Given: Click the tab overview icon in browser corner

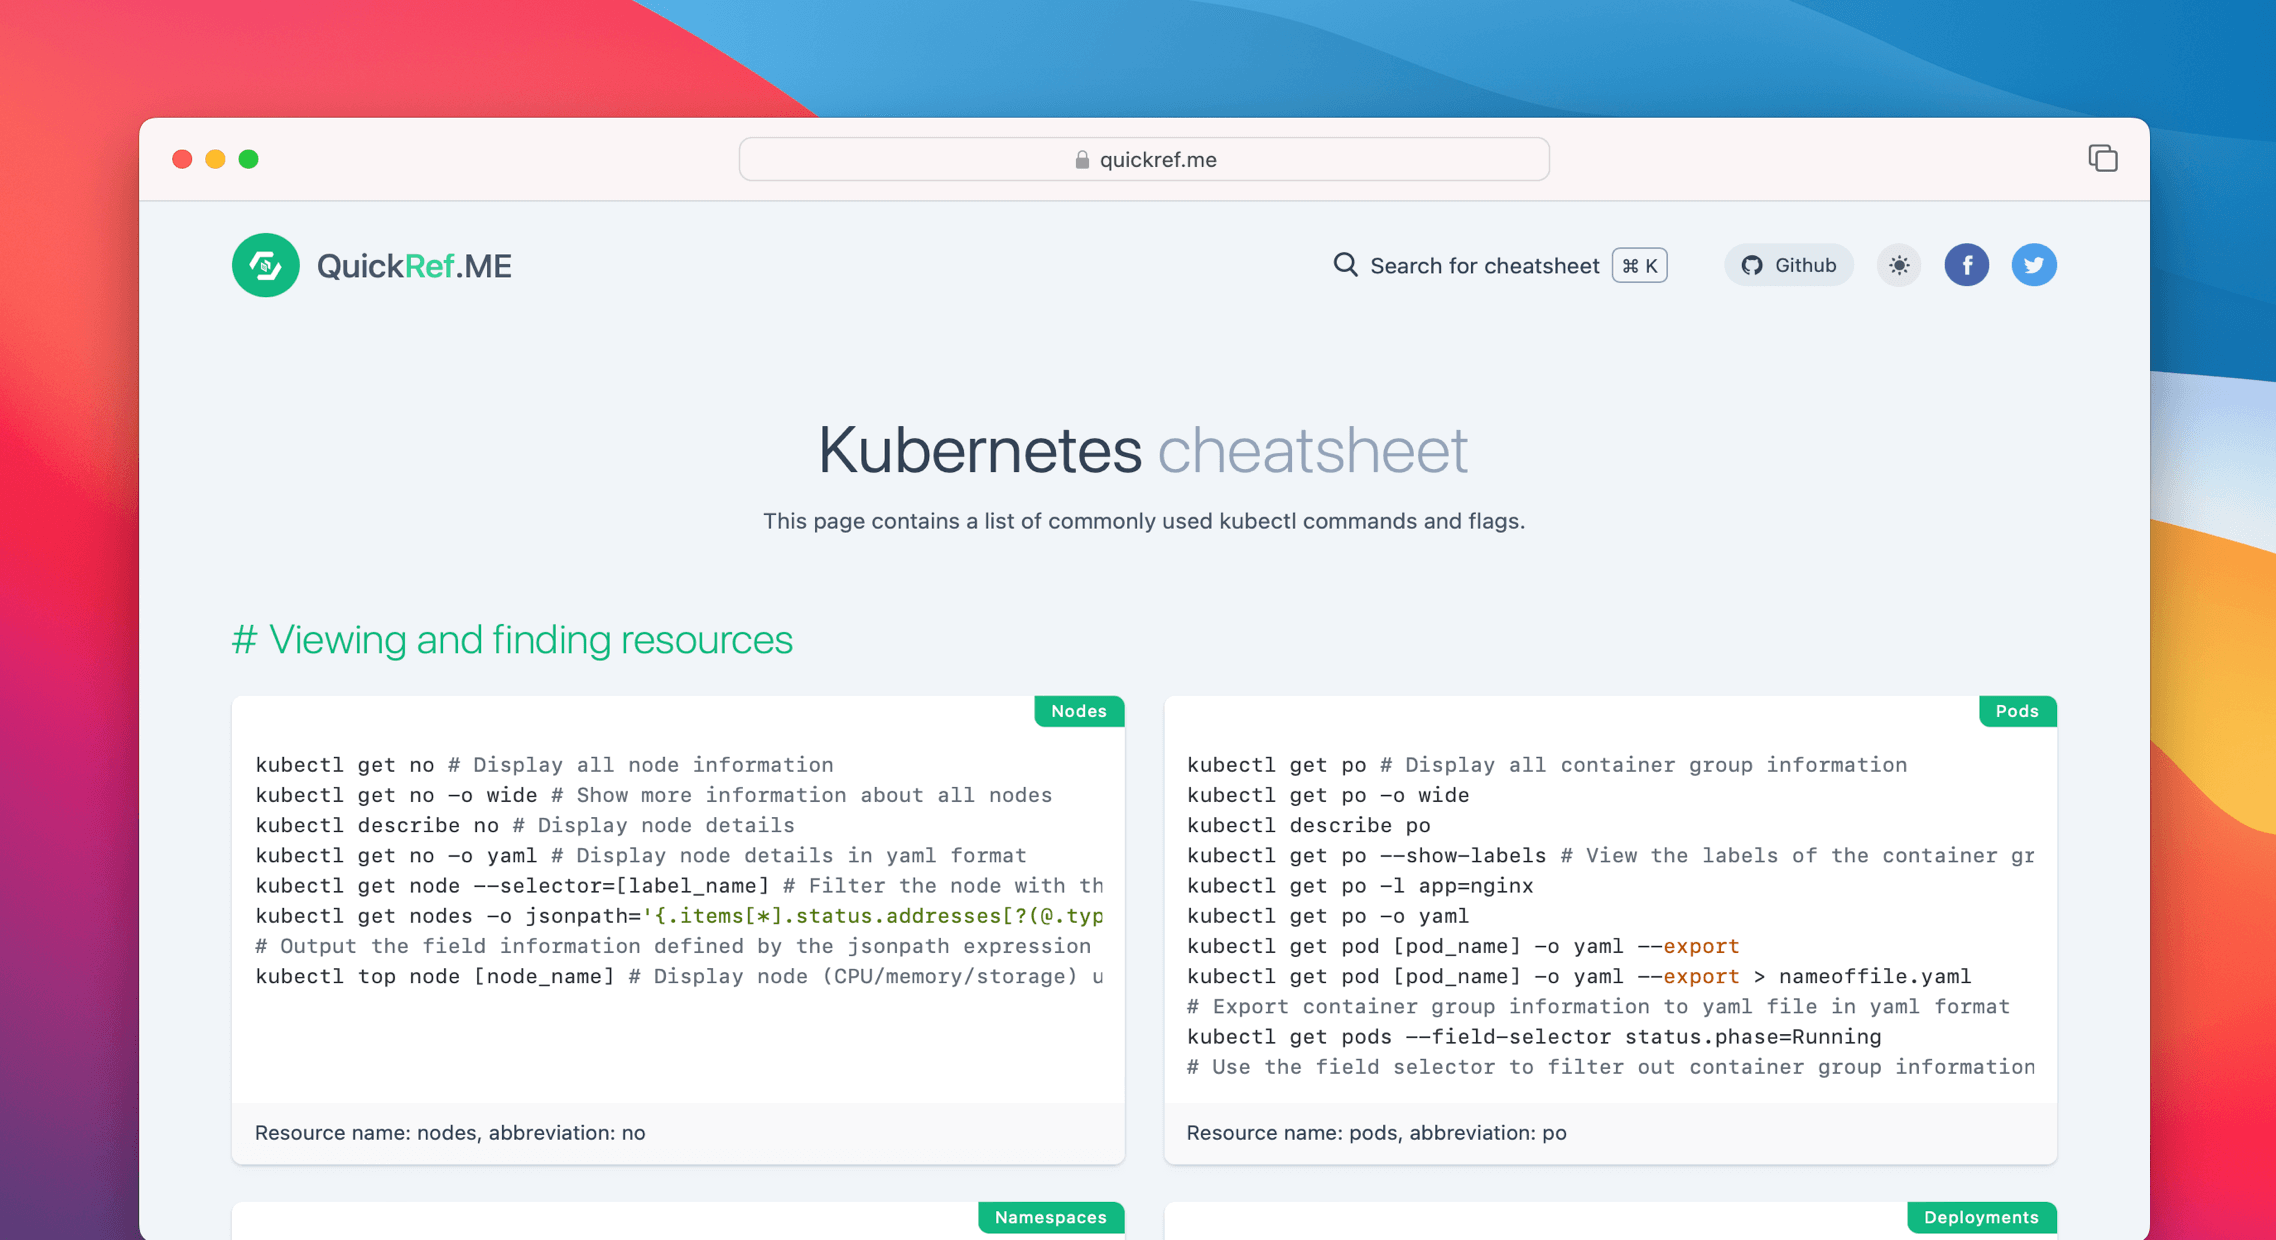Looking at the screenshot, I should (x=2104, y=158).
